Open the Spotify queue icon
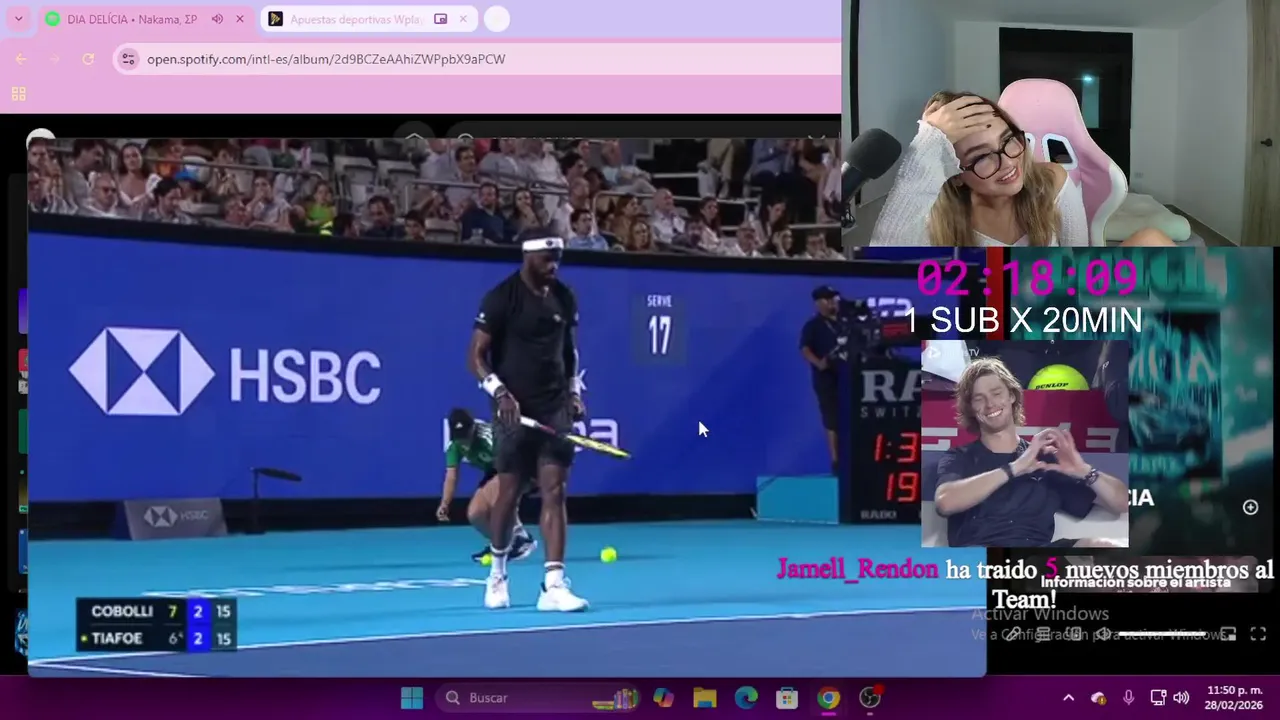Viewport: 1280px width, 720px height. click(x=1043, y=633)
